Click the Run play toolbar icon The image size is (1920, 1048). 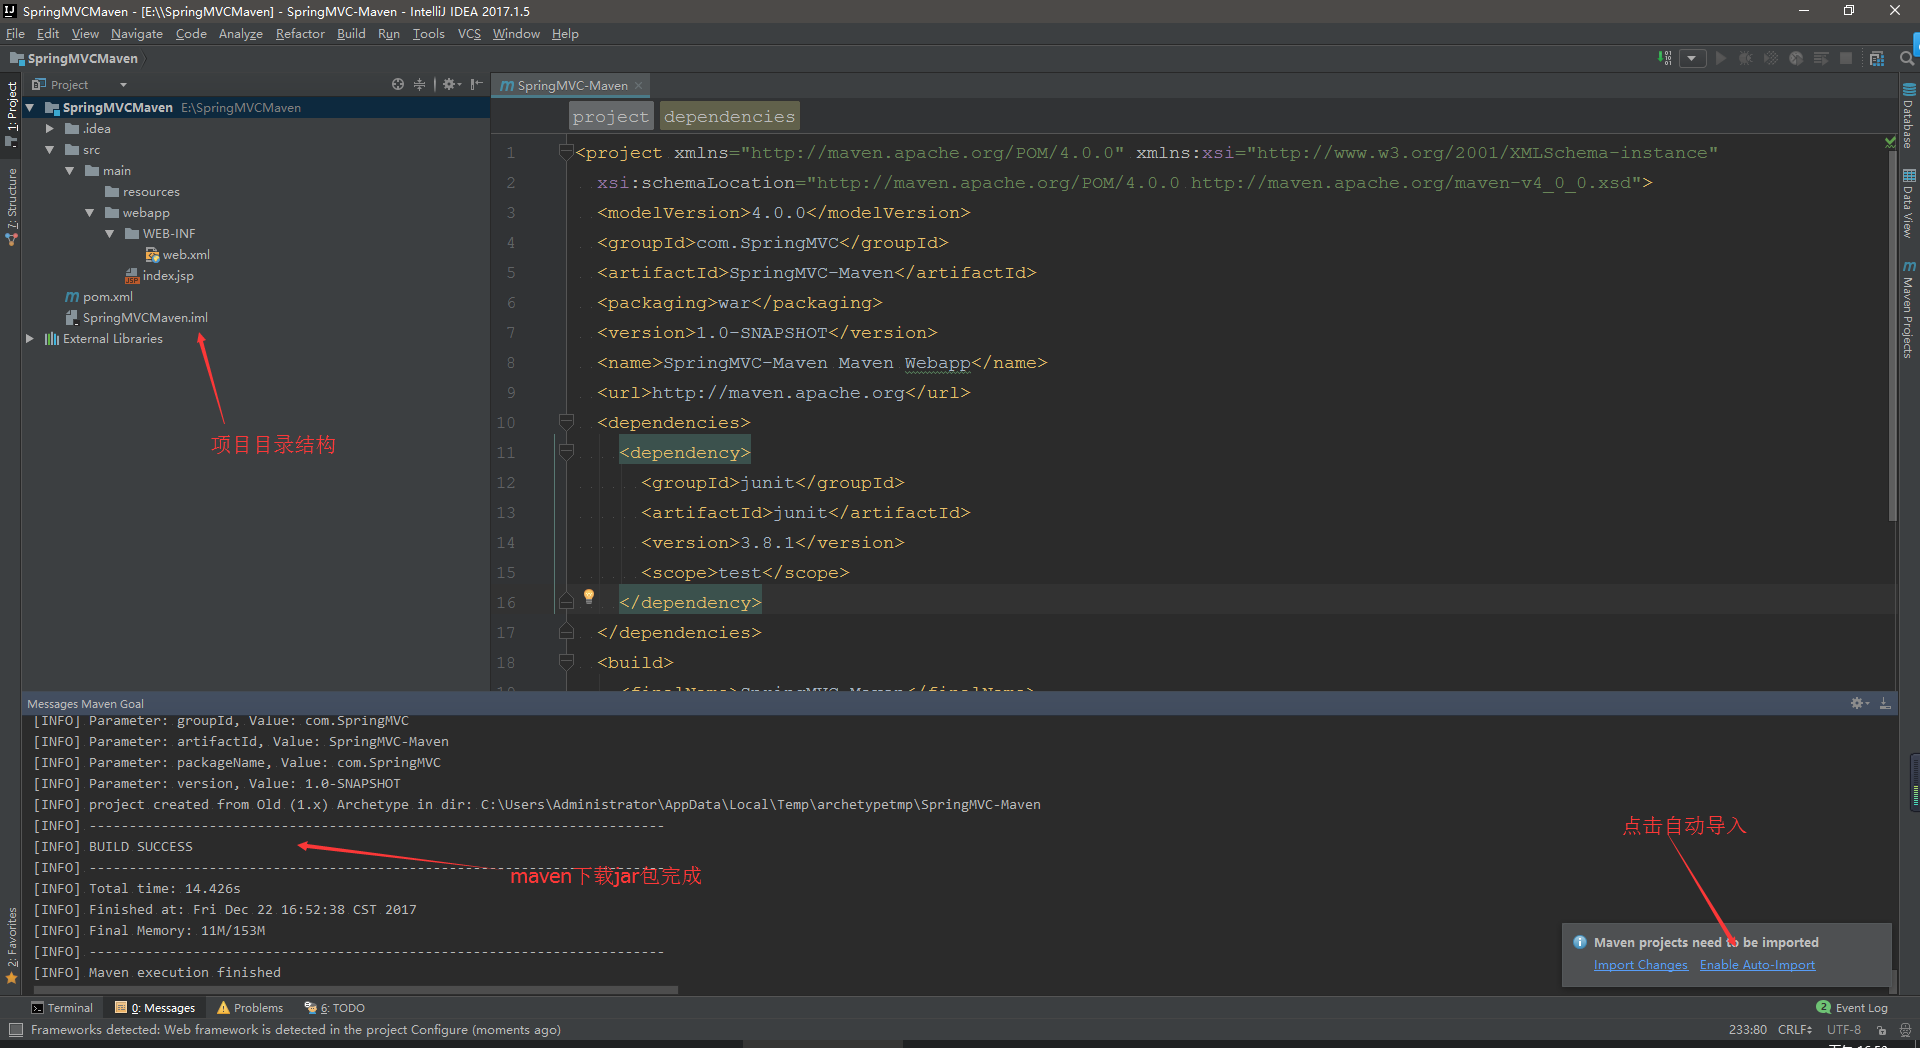pos(1720,58)
